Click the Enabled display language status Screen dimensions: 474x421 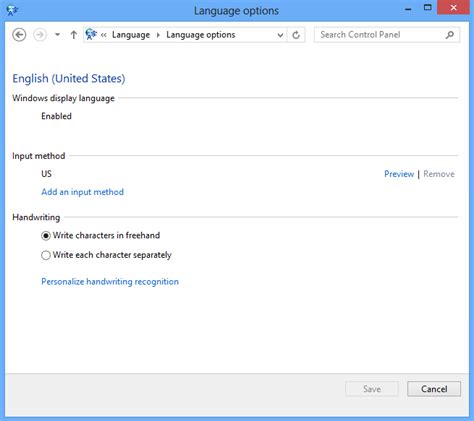[56, 116]
